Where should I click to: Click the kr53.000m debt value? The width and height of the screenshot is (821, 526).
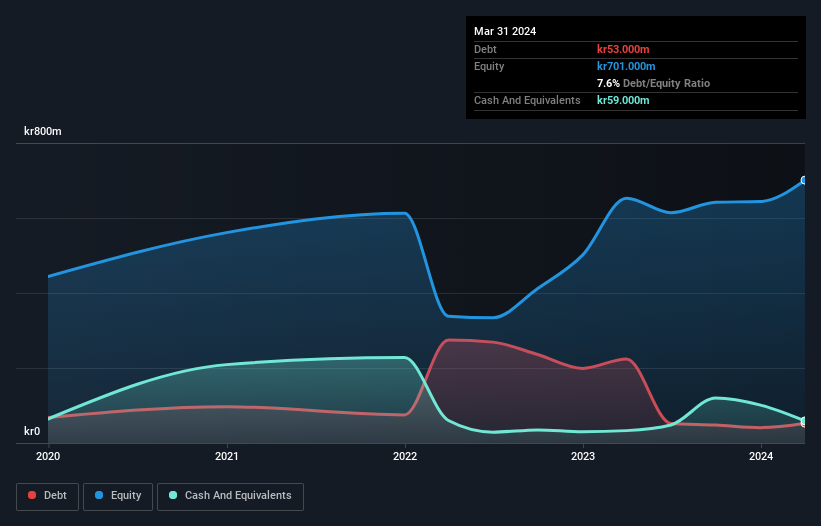click(x=623, y=49)
